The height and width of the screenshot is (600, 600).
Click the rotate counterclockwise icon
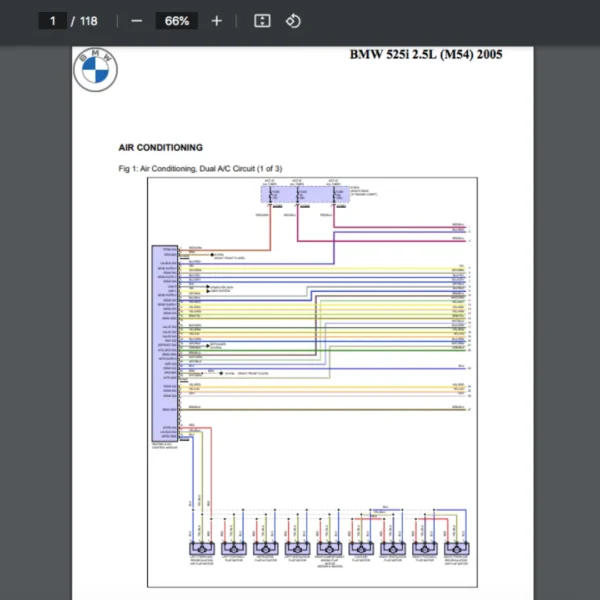(293, 21)
